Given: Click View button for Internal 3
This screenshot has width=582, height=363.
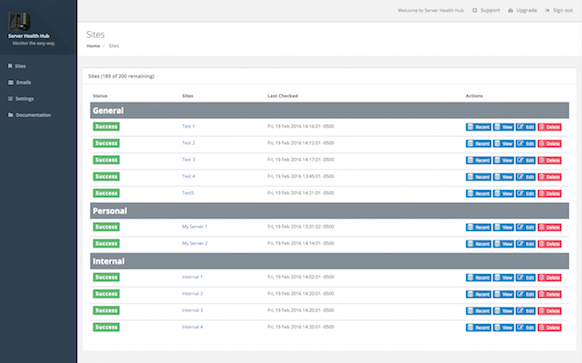Looking at the screenshot, I should point(503,311).
